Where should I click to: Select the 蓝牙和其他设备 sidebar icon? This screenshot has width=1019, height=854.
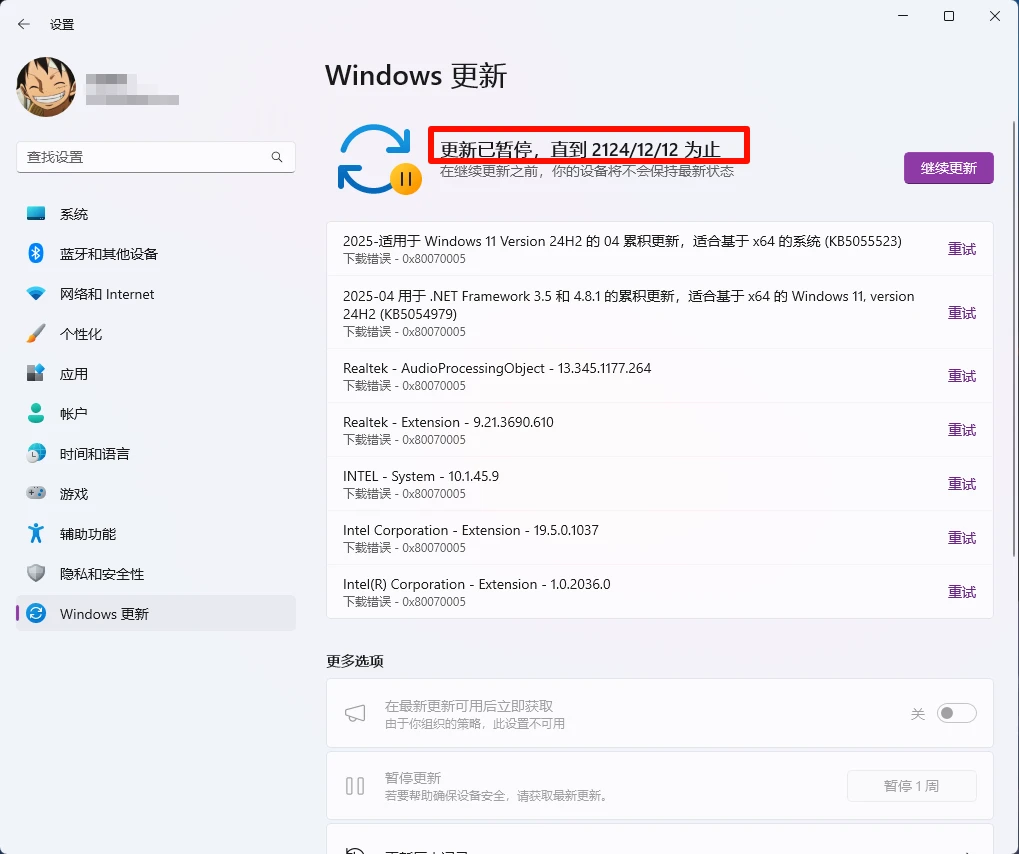coord(36,253)
